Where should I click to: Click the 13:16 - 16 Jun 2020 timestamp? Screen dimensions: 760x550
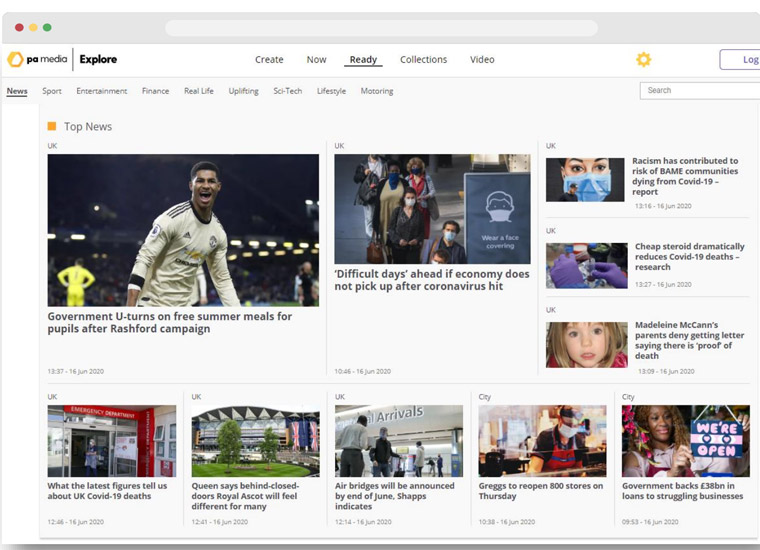(663, 206)
